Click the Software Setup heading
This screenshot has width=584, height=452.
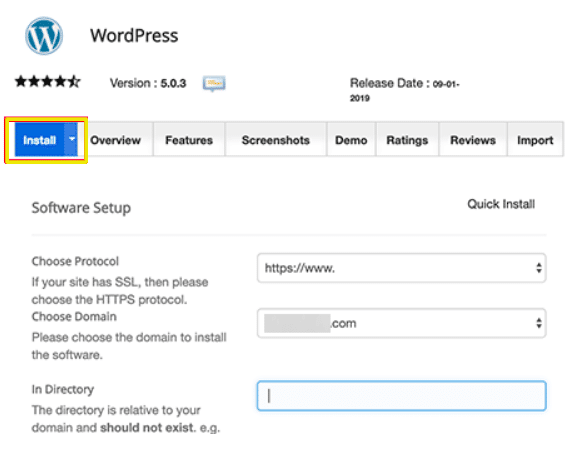tap(81, 208)
